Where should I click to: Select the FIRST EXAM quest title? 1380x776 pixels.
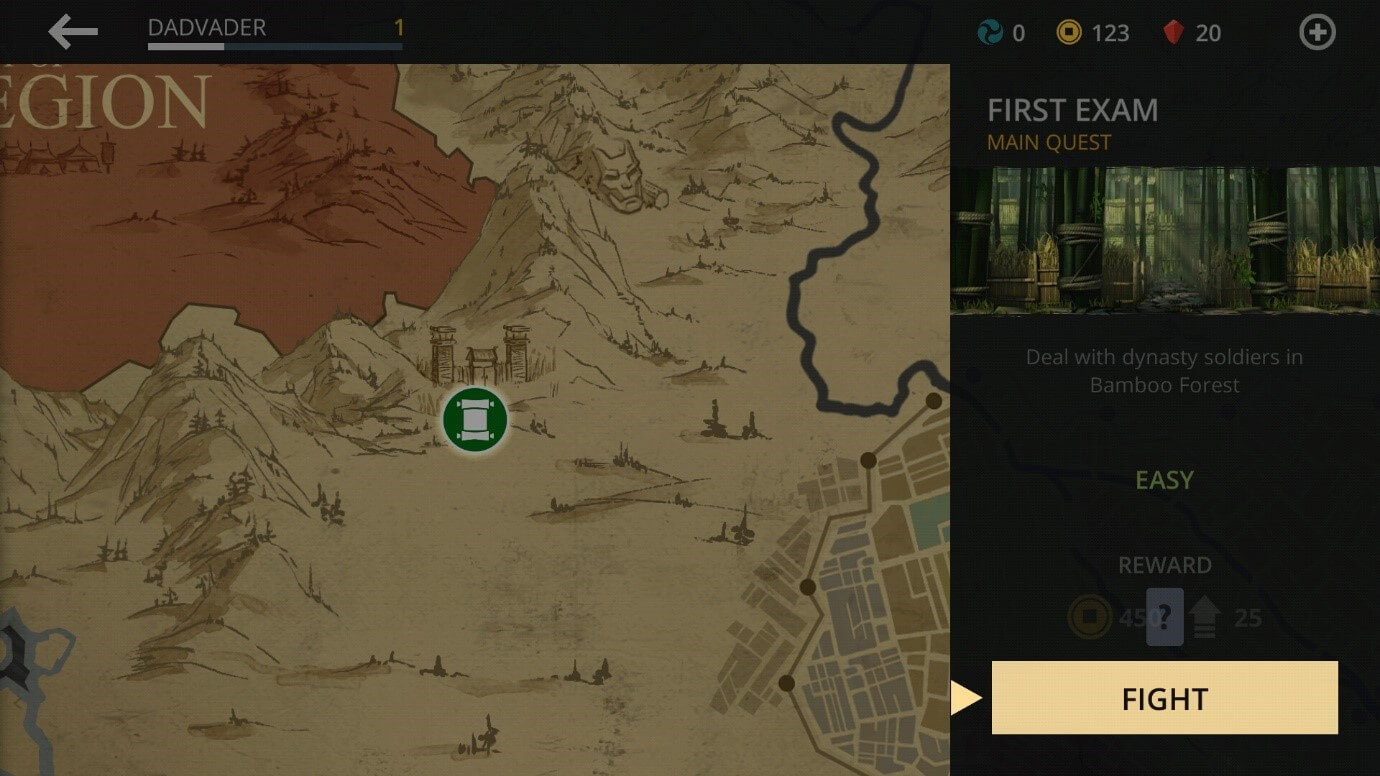tap(1072, 110)
